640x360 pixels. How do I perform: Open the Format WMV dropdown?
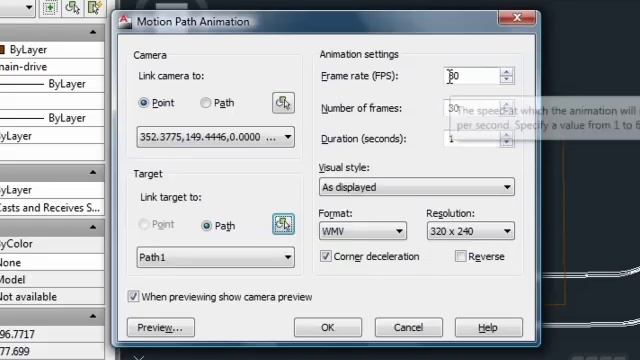[362, 231]
